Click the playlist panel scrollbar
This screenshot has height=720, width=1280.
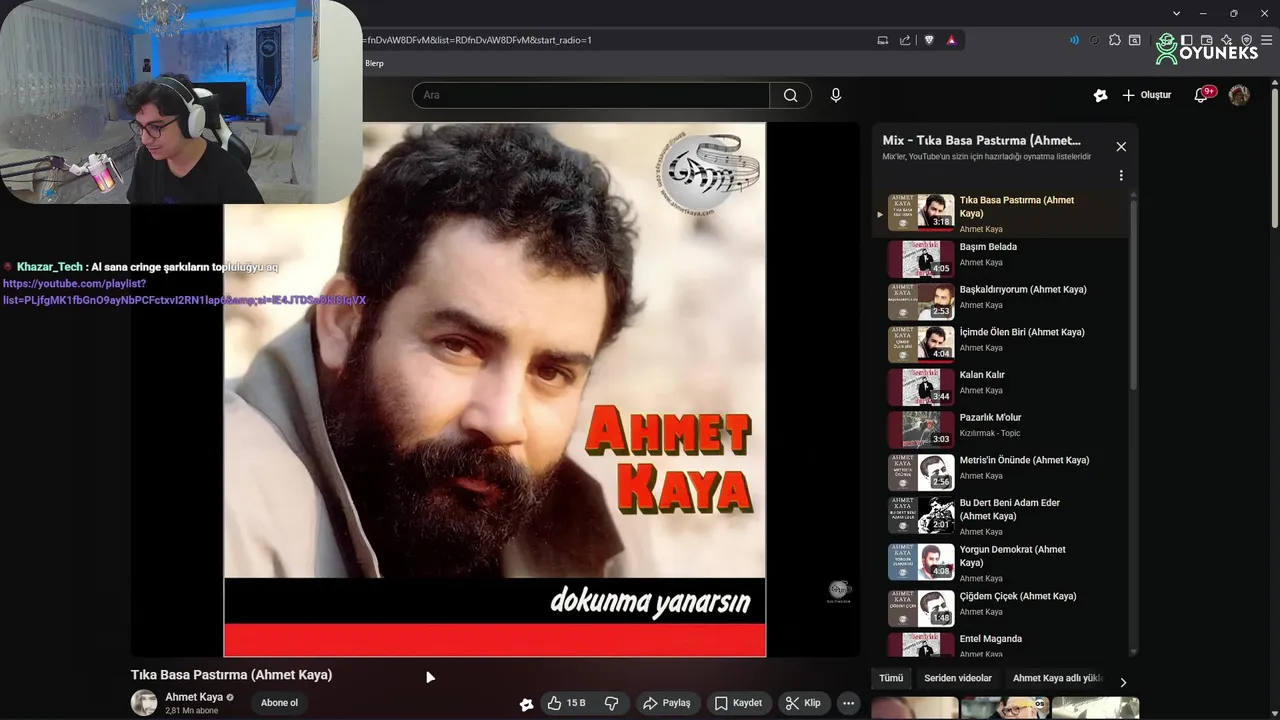1133,295
